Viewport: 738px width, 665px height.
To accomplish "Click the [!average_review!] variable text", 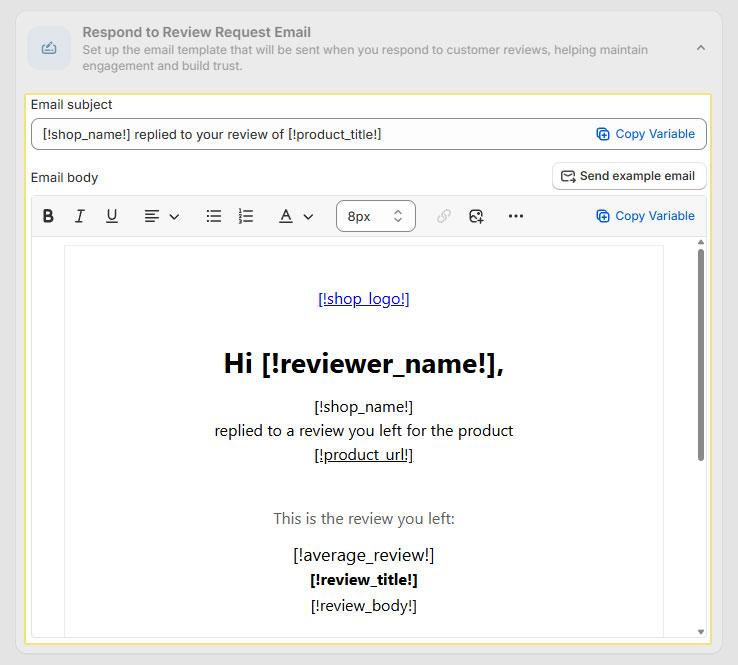I will point(364,555).
